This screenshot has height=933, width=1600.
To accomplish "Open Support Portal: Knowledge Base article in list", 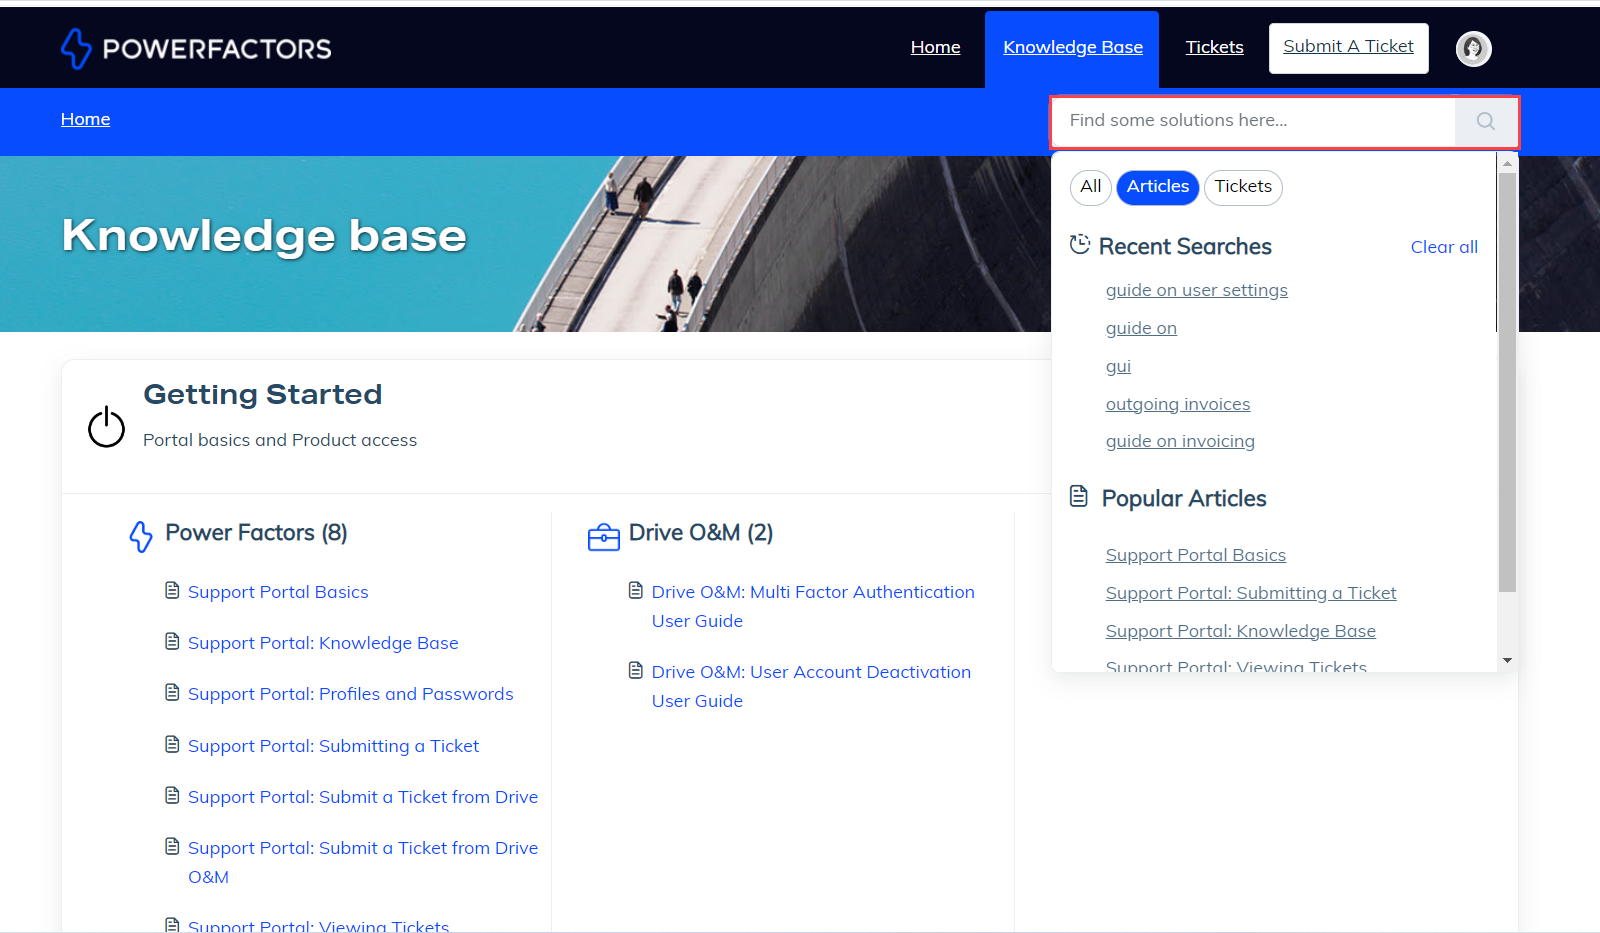I will [323, 643].
